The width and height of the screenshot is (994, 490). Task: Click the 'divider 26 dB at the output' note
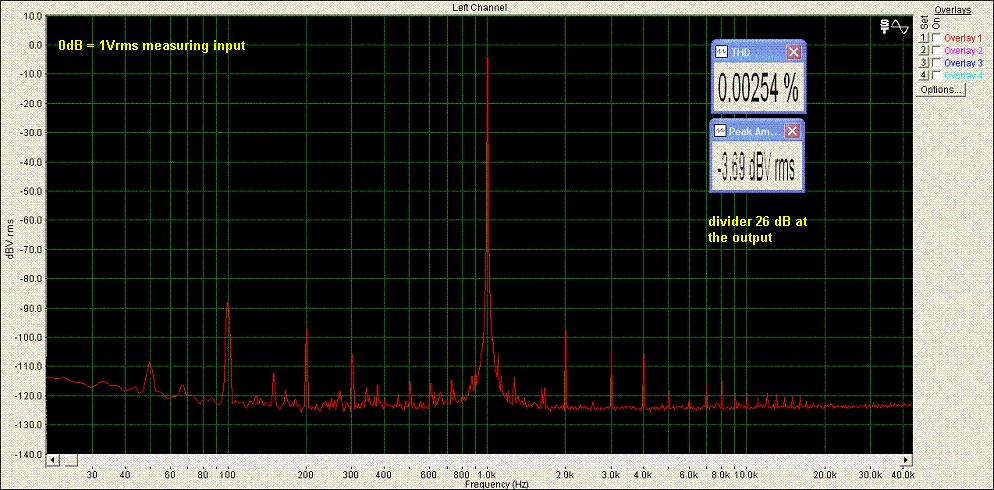757,231
